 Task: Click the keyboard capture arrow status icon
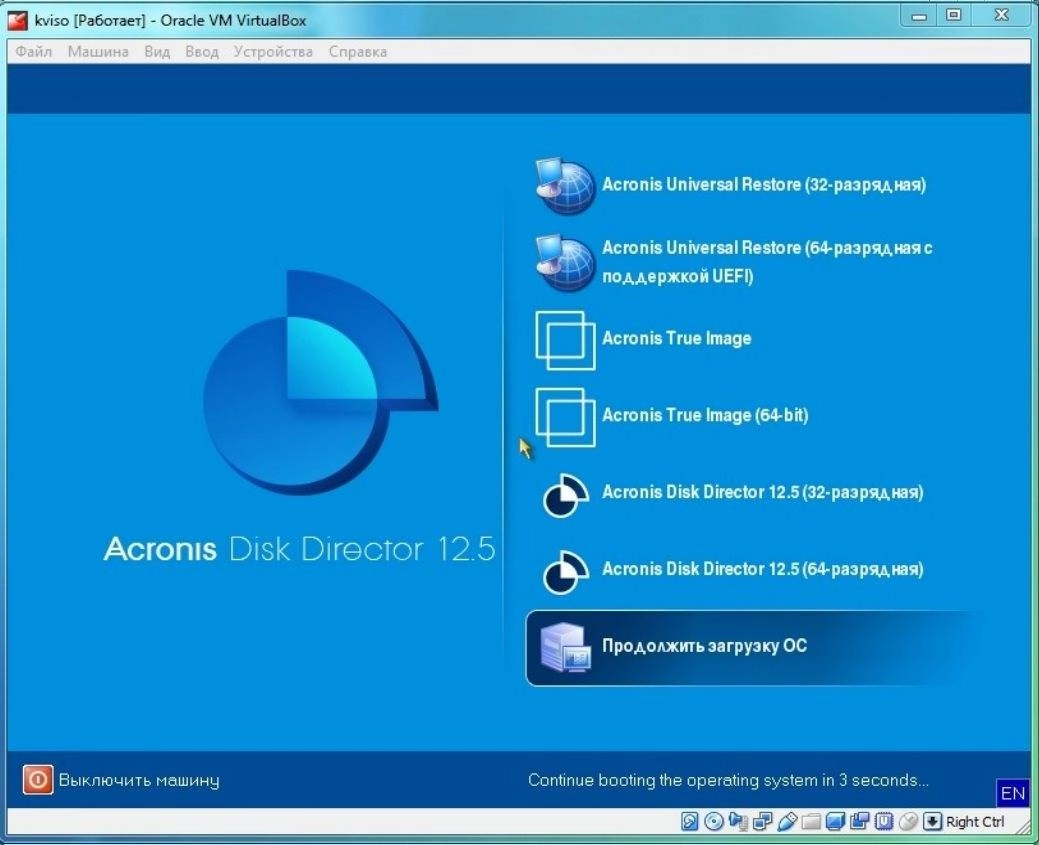[x=932, y=821]
